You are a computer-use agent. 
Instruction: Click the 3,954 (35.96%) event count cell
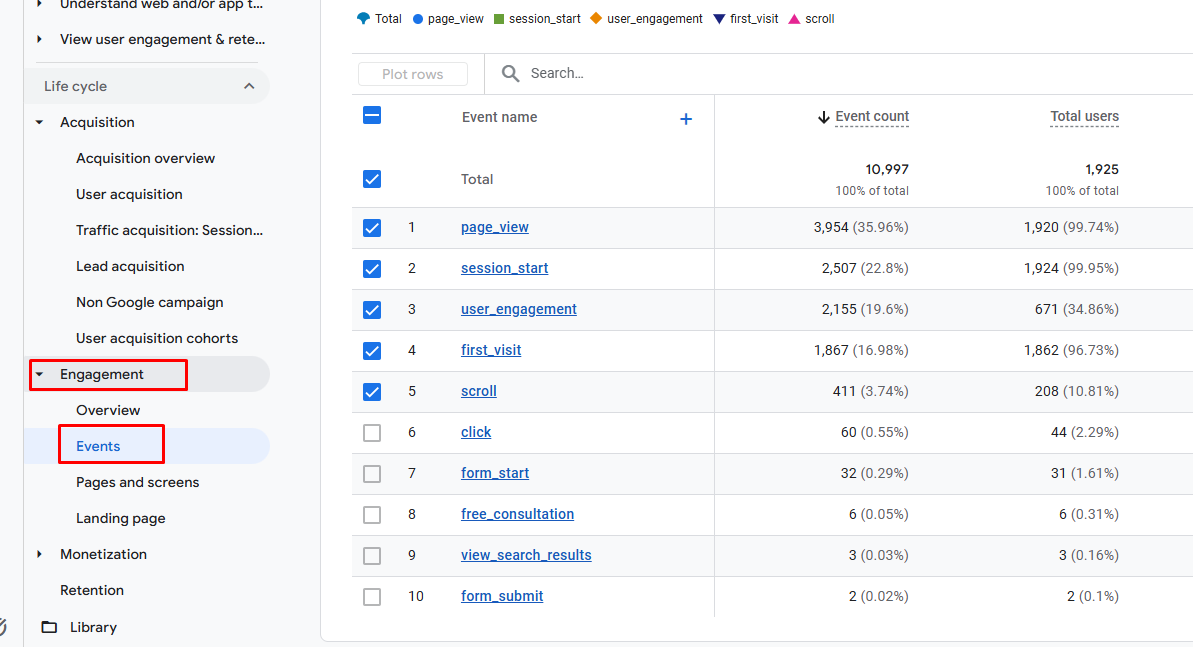[x=861, y=228]
